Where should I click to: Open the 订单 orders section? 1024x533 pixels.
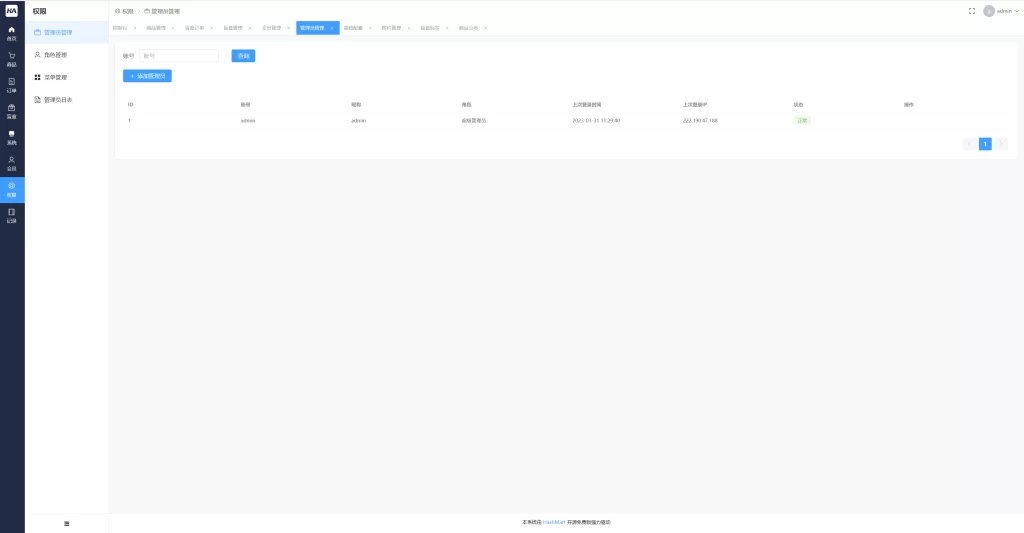12,86
